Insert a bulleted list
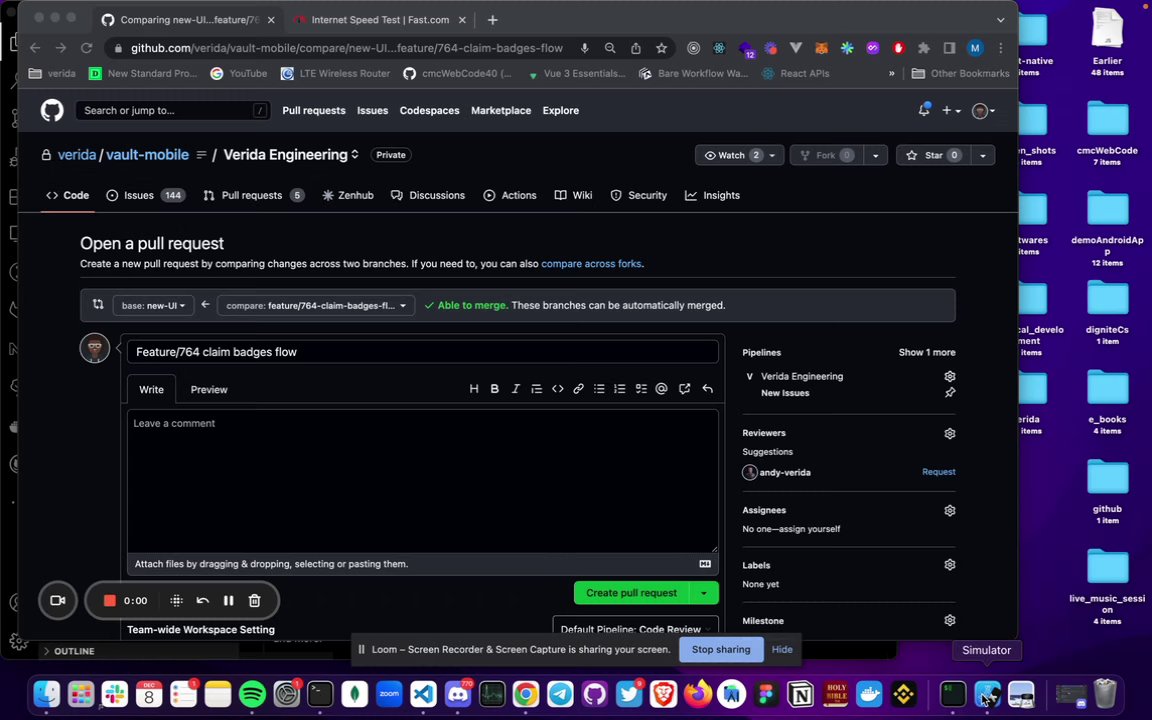1152x720 pixels. [x=600, y=389]
